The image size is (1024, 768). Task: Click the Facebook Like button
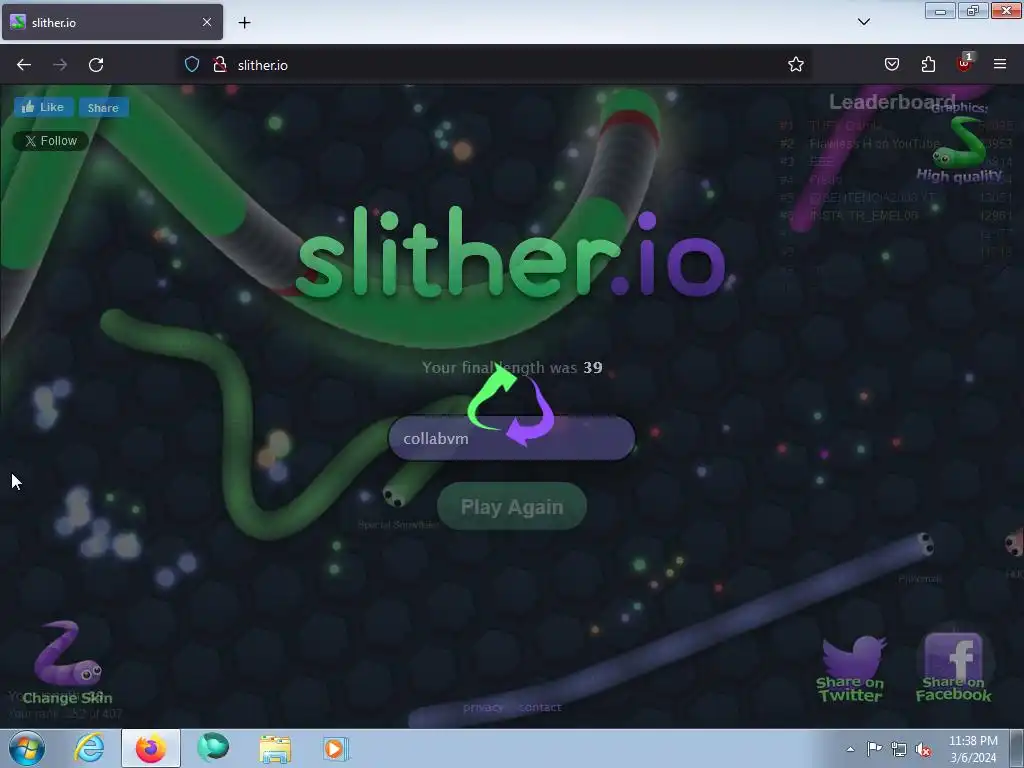coord(44,107)
